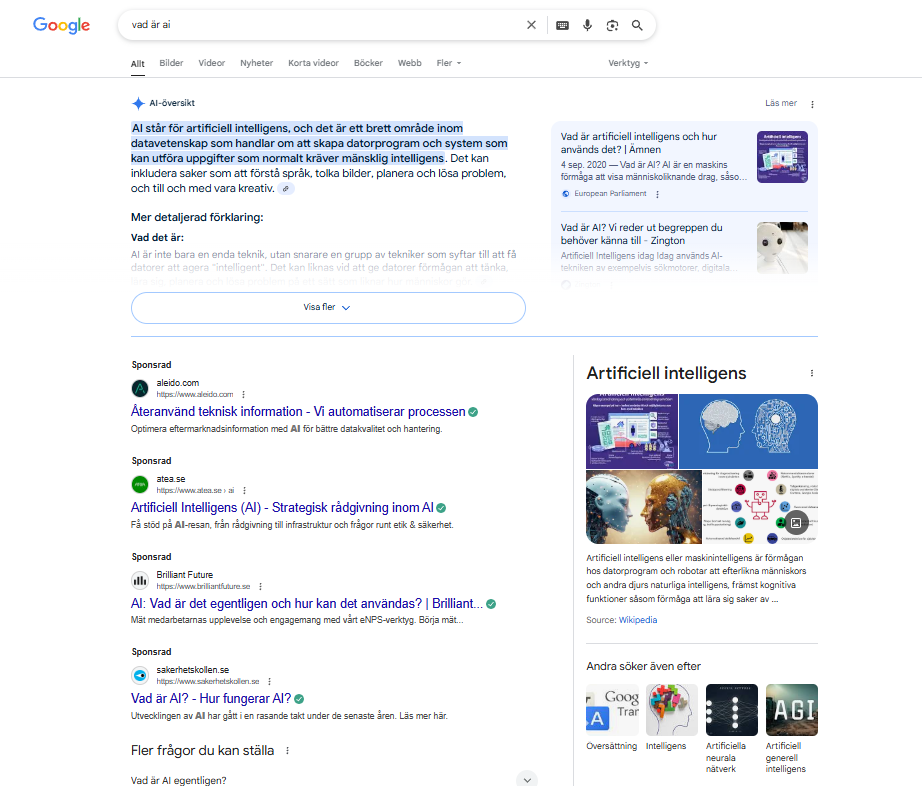This screenshot has height=786, width=922.
Task: Select the Allt tab
Action: 138,63
